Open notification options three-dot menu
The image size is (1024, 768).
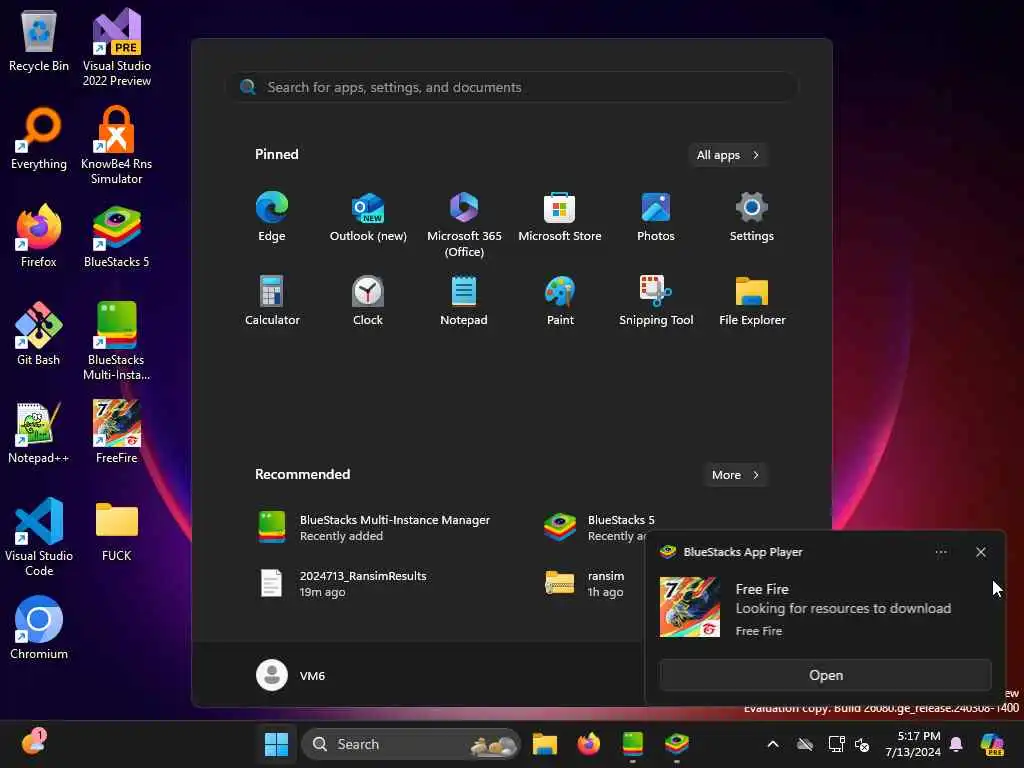[x=941, y=552]
